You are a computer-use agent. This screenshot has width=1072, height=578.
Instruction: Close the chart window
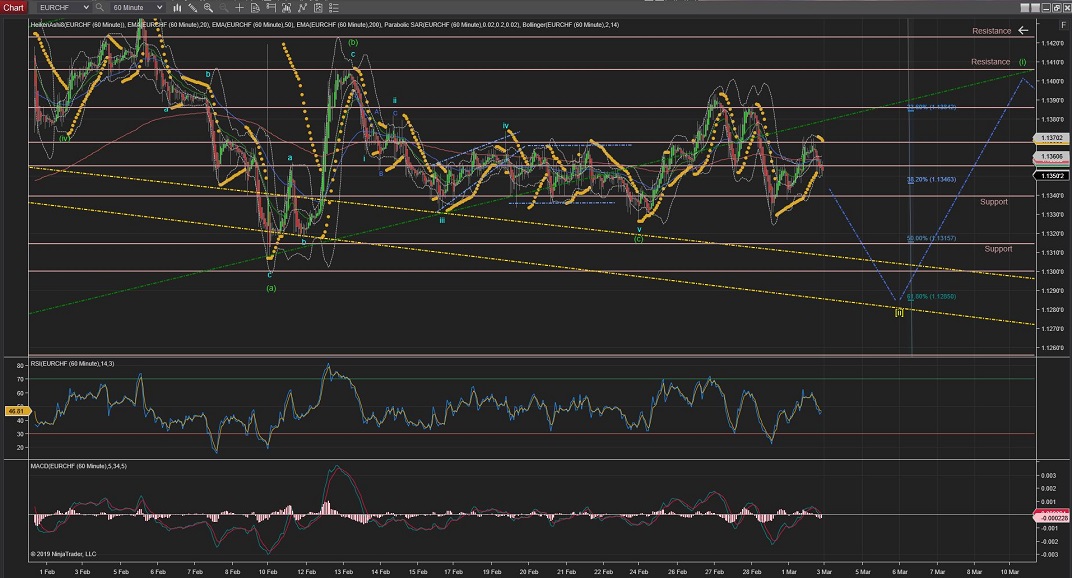click(1065, 8)
